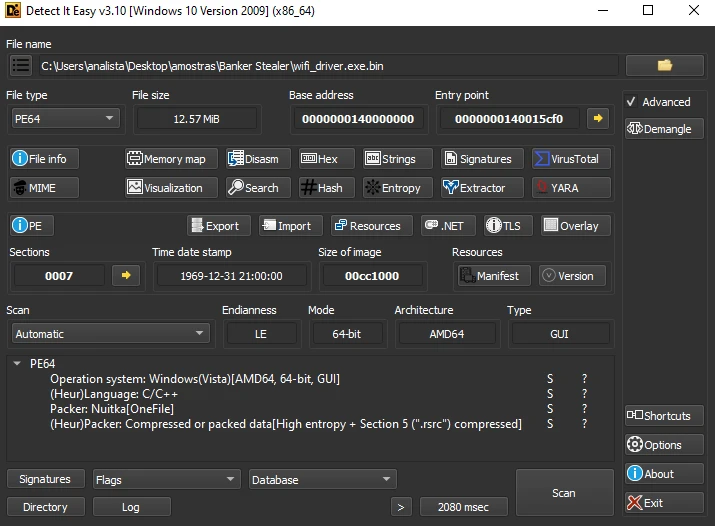The image size is (715, 526).
Task: Open the Entropy analysis
Action: click(x=392, y=188)
